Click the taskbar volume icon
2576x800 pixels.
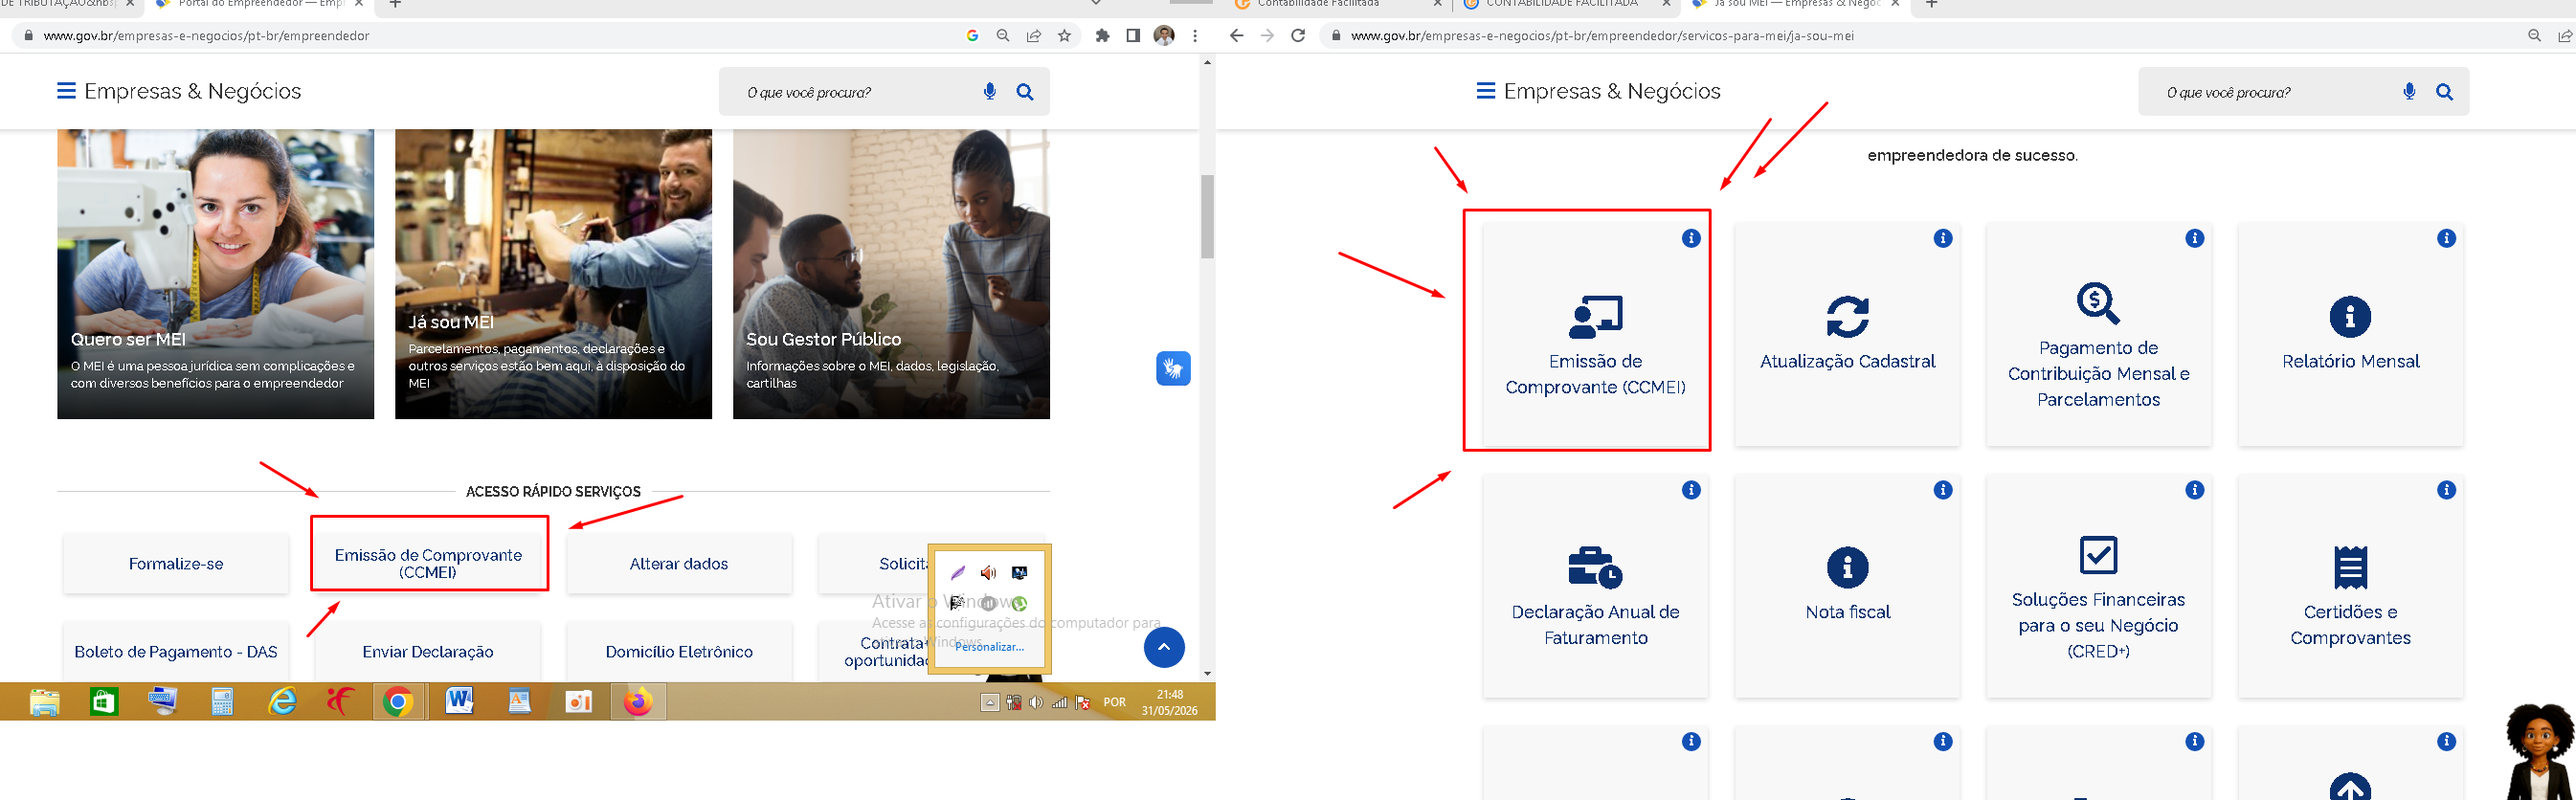point(1036,702)
